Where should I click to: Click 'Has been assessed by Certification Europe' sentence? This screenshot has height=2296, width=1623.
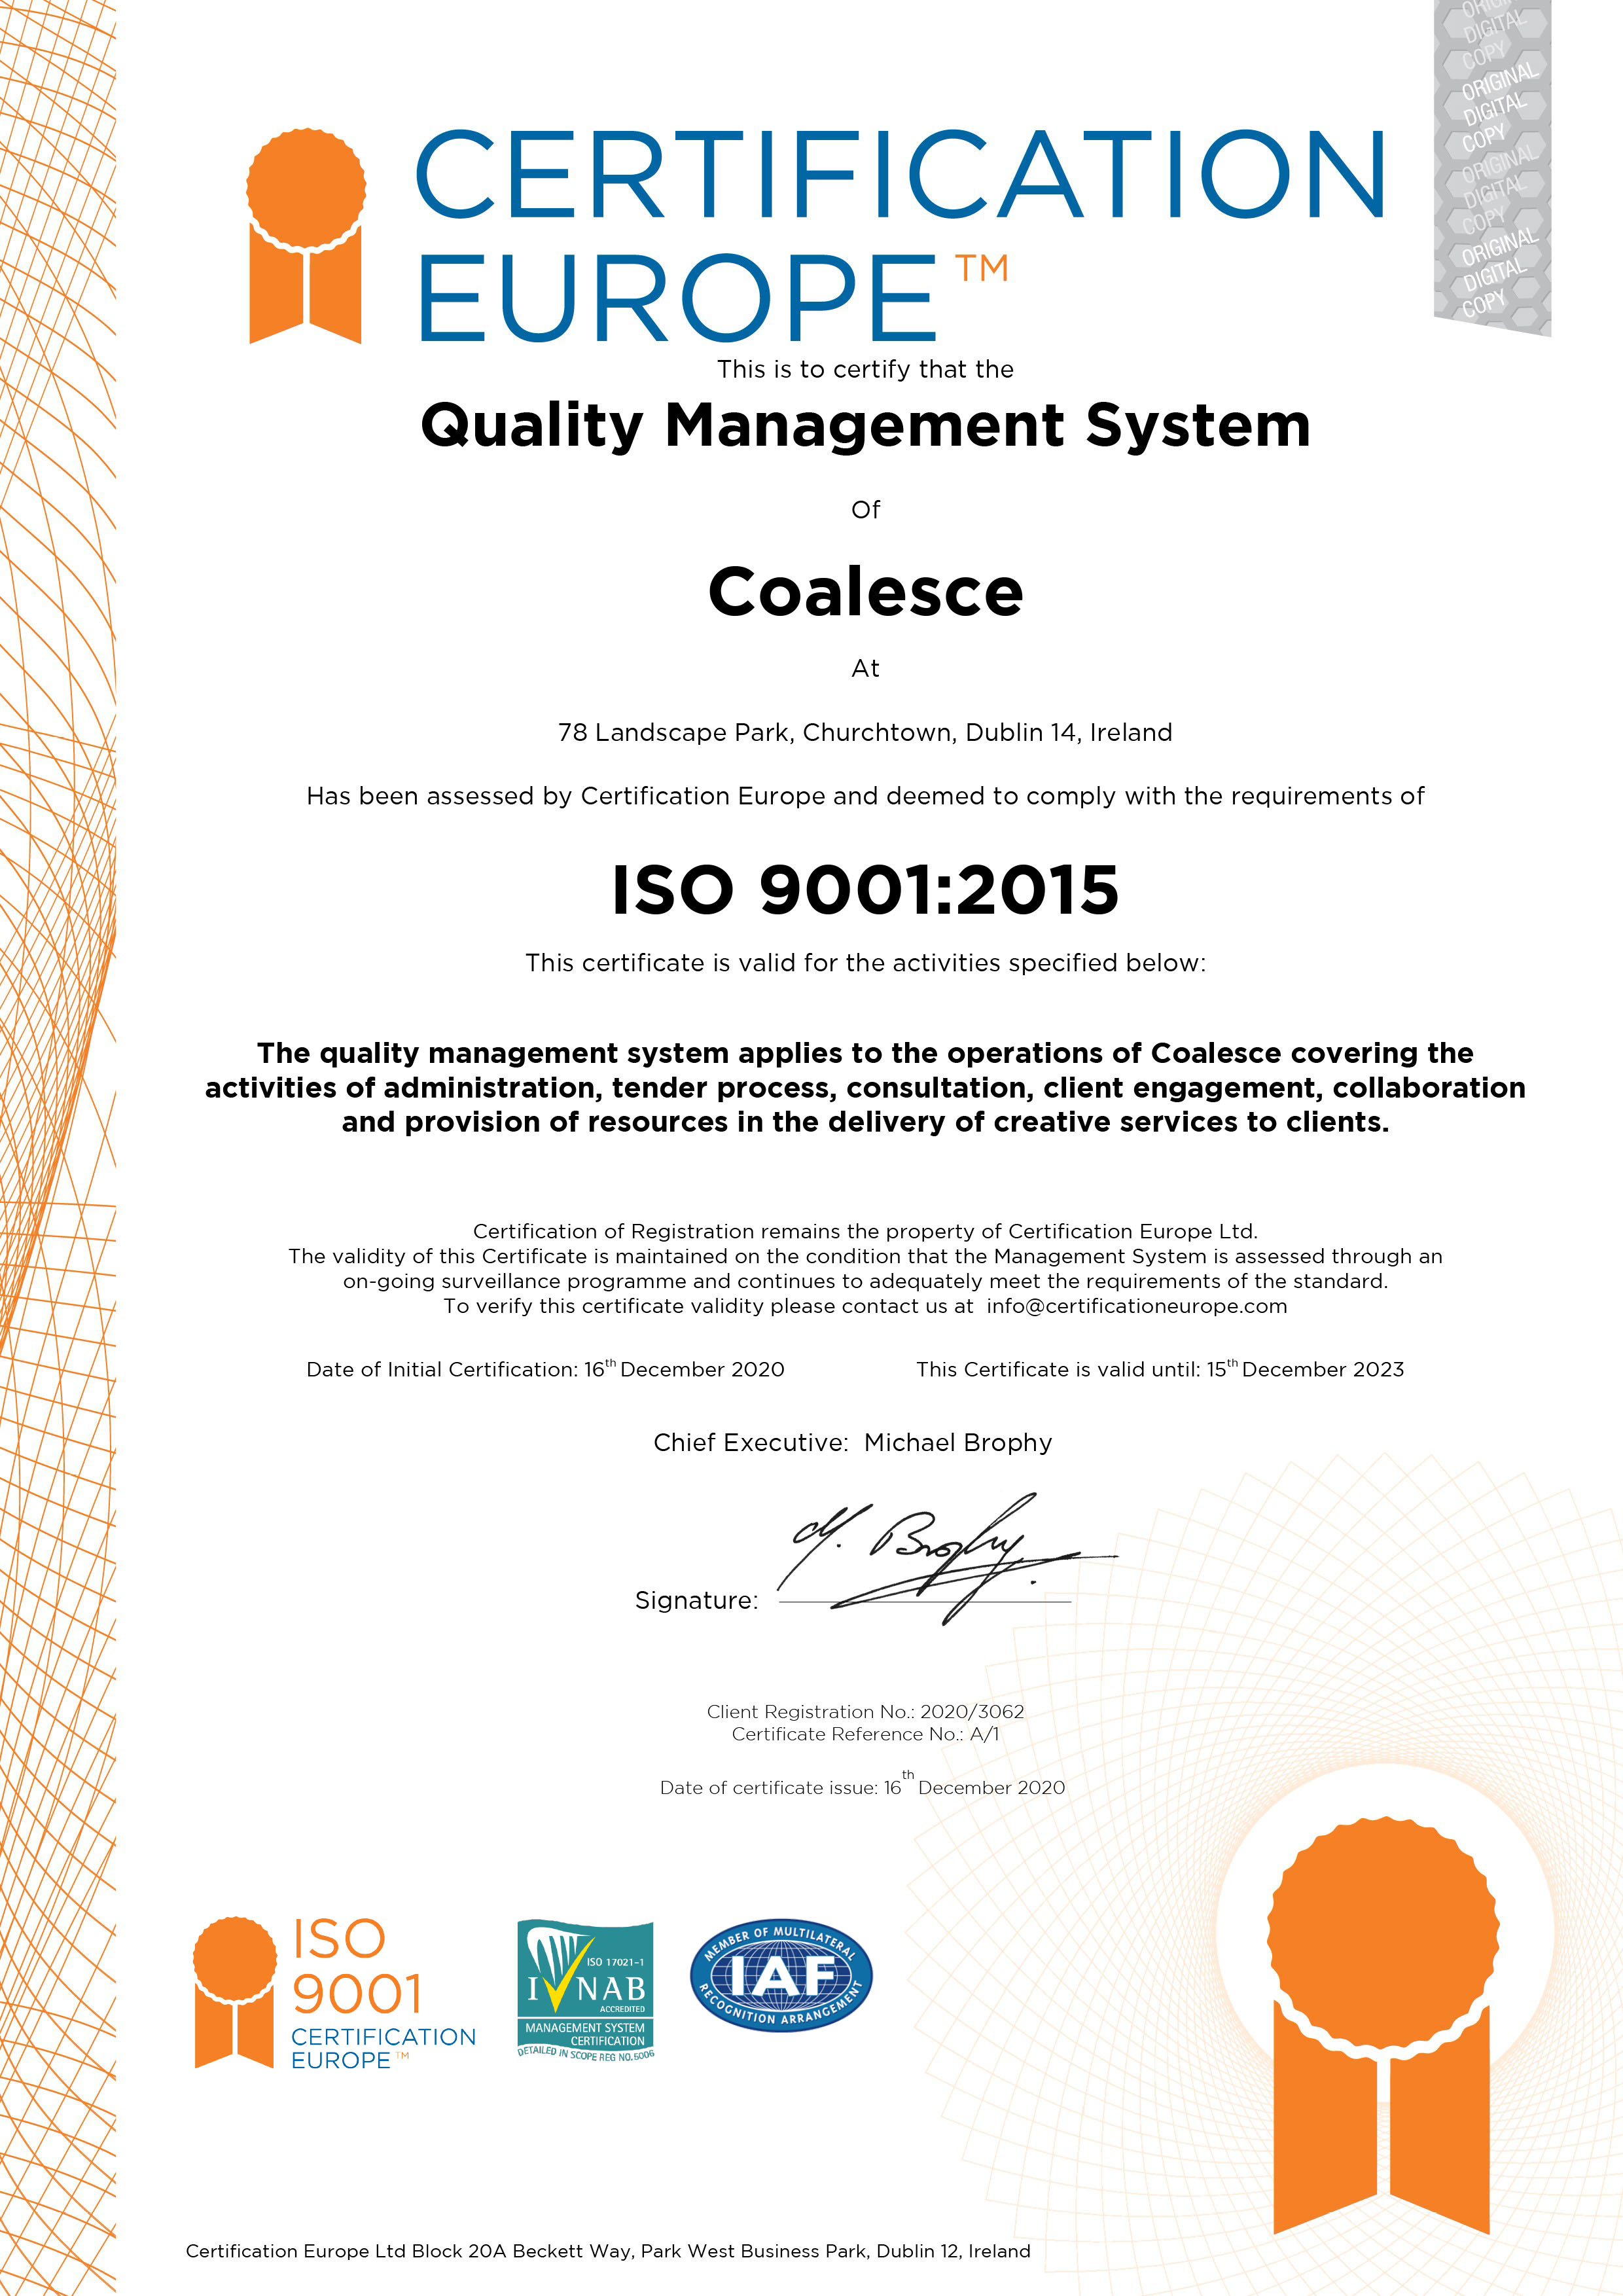(865, 796)
